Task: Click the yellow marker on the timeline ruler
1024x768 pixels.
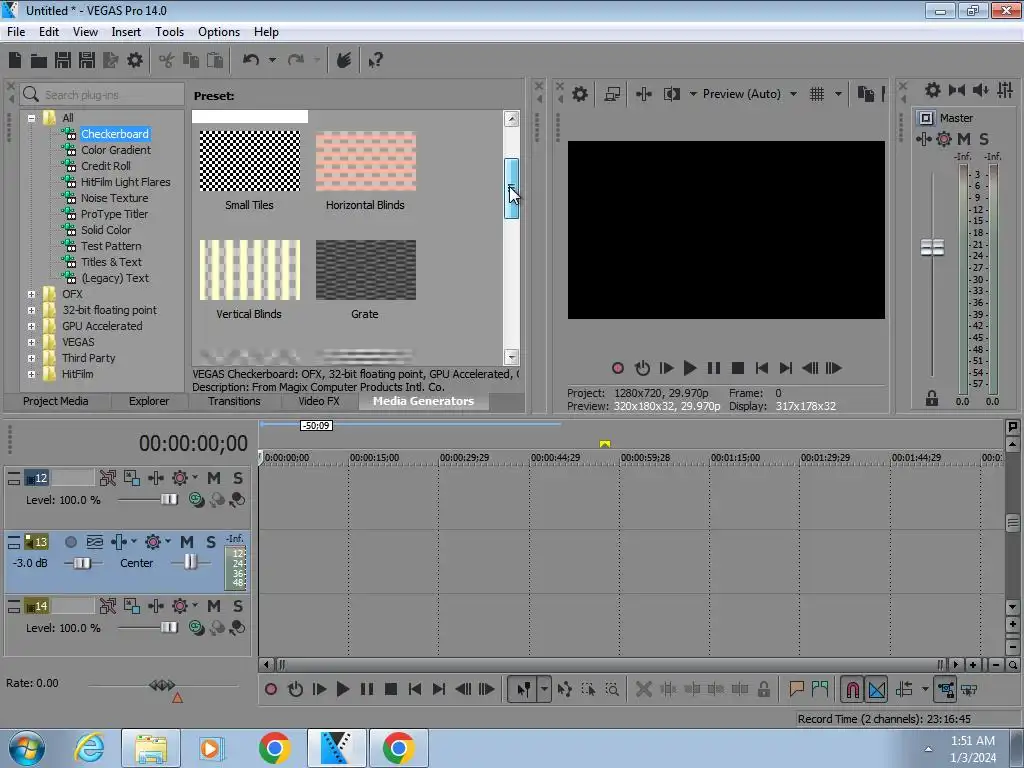Action: pos(605,444)
